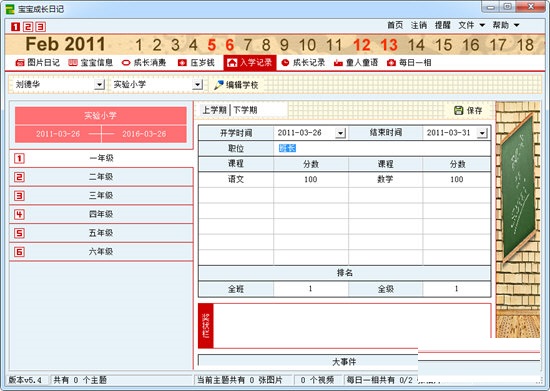Open the 成长消费 tab

click(x=144, y=63)
